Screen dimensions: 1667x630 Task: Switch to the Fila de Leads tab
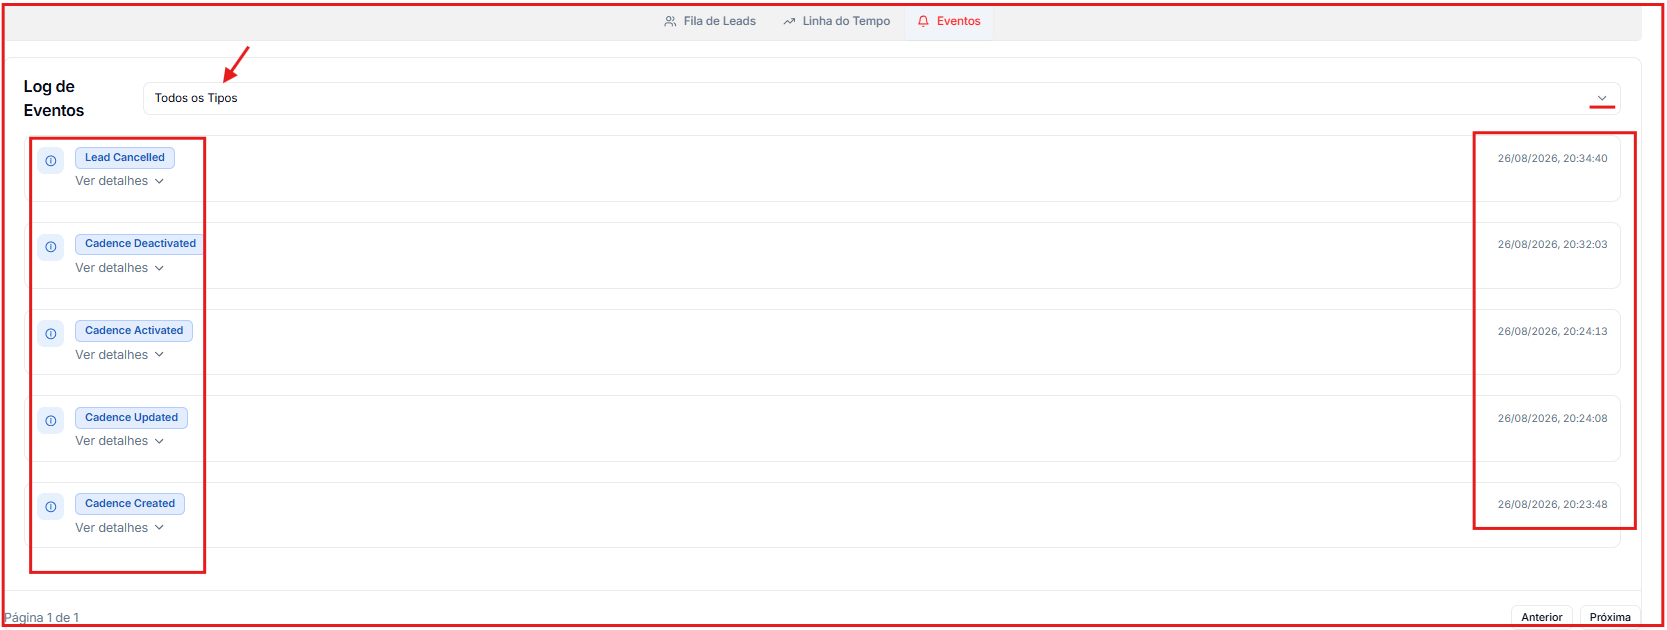pyautogui.click(x=710, y=21)
